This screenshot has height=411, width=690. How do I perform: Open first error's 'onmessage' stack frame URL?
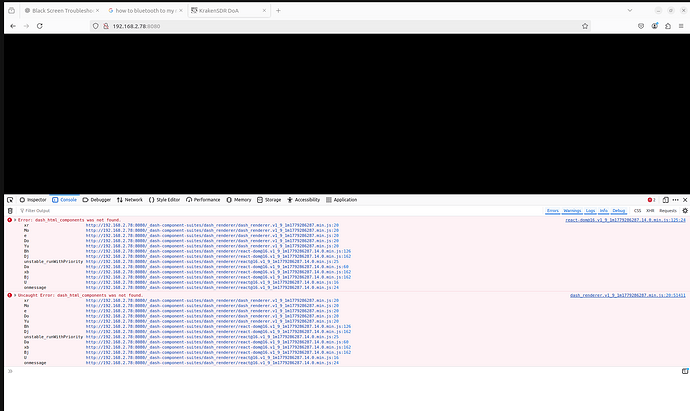coord(212,287)
